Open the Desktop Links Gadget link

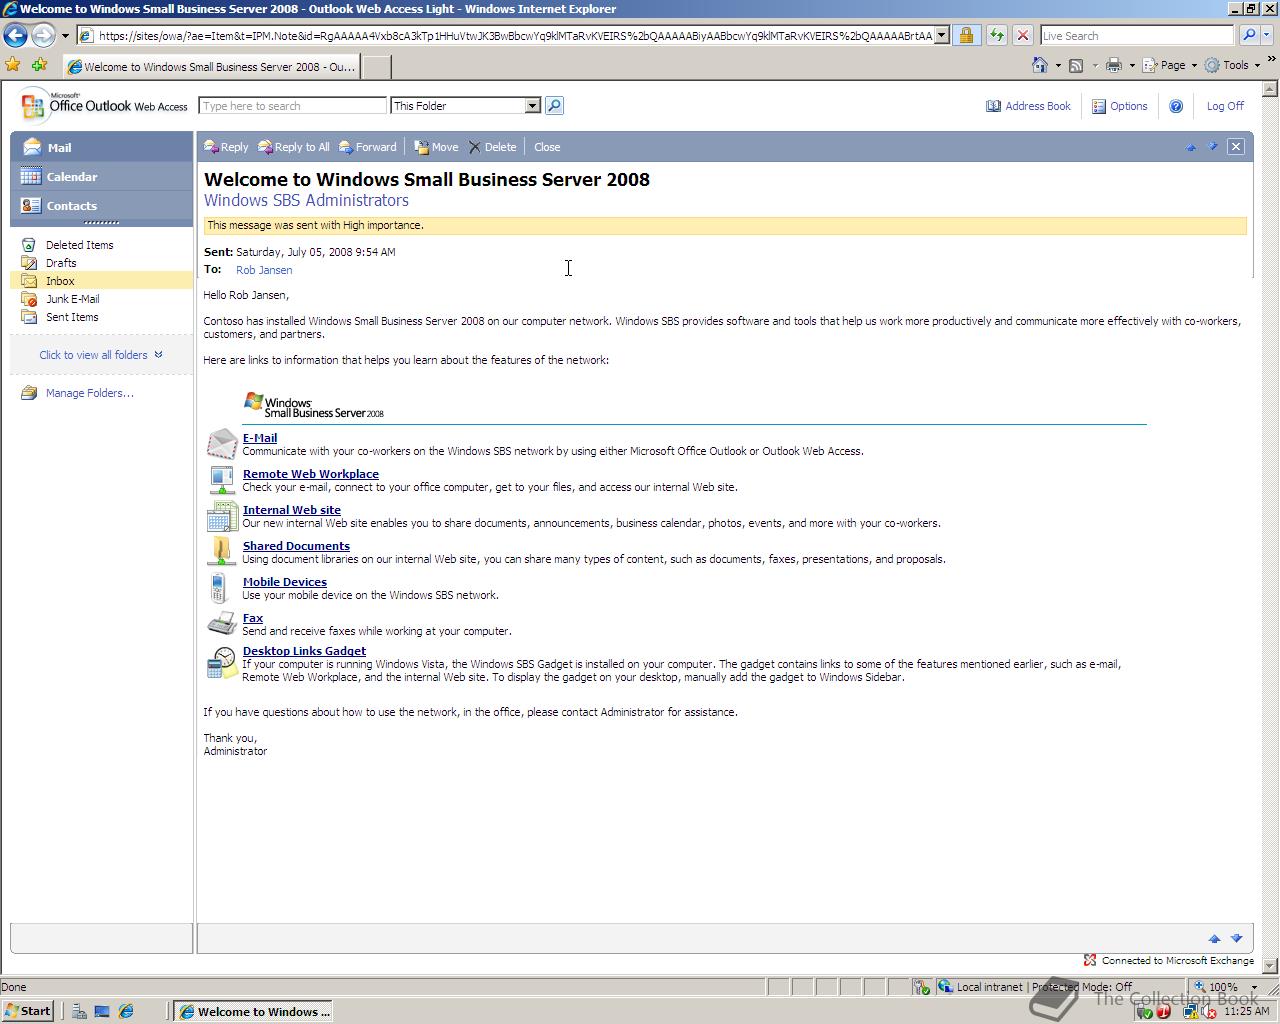(x=304, y=651)
